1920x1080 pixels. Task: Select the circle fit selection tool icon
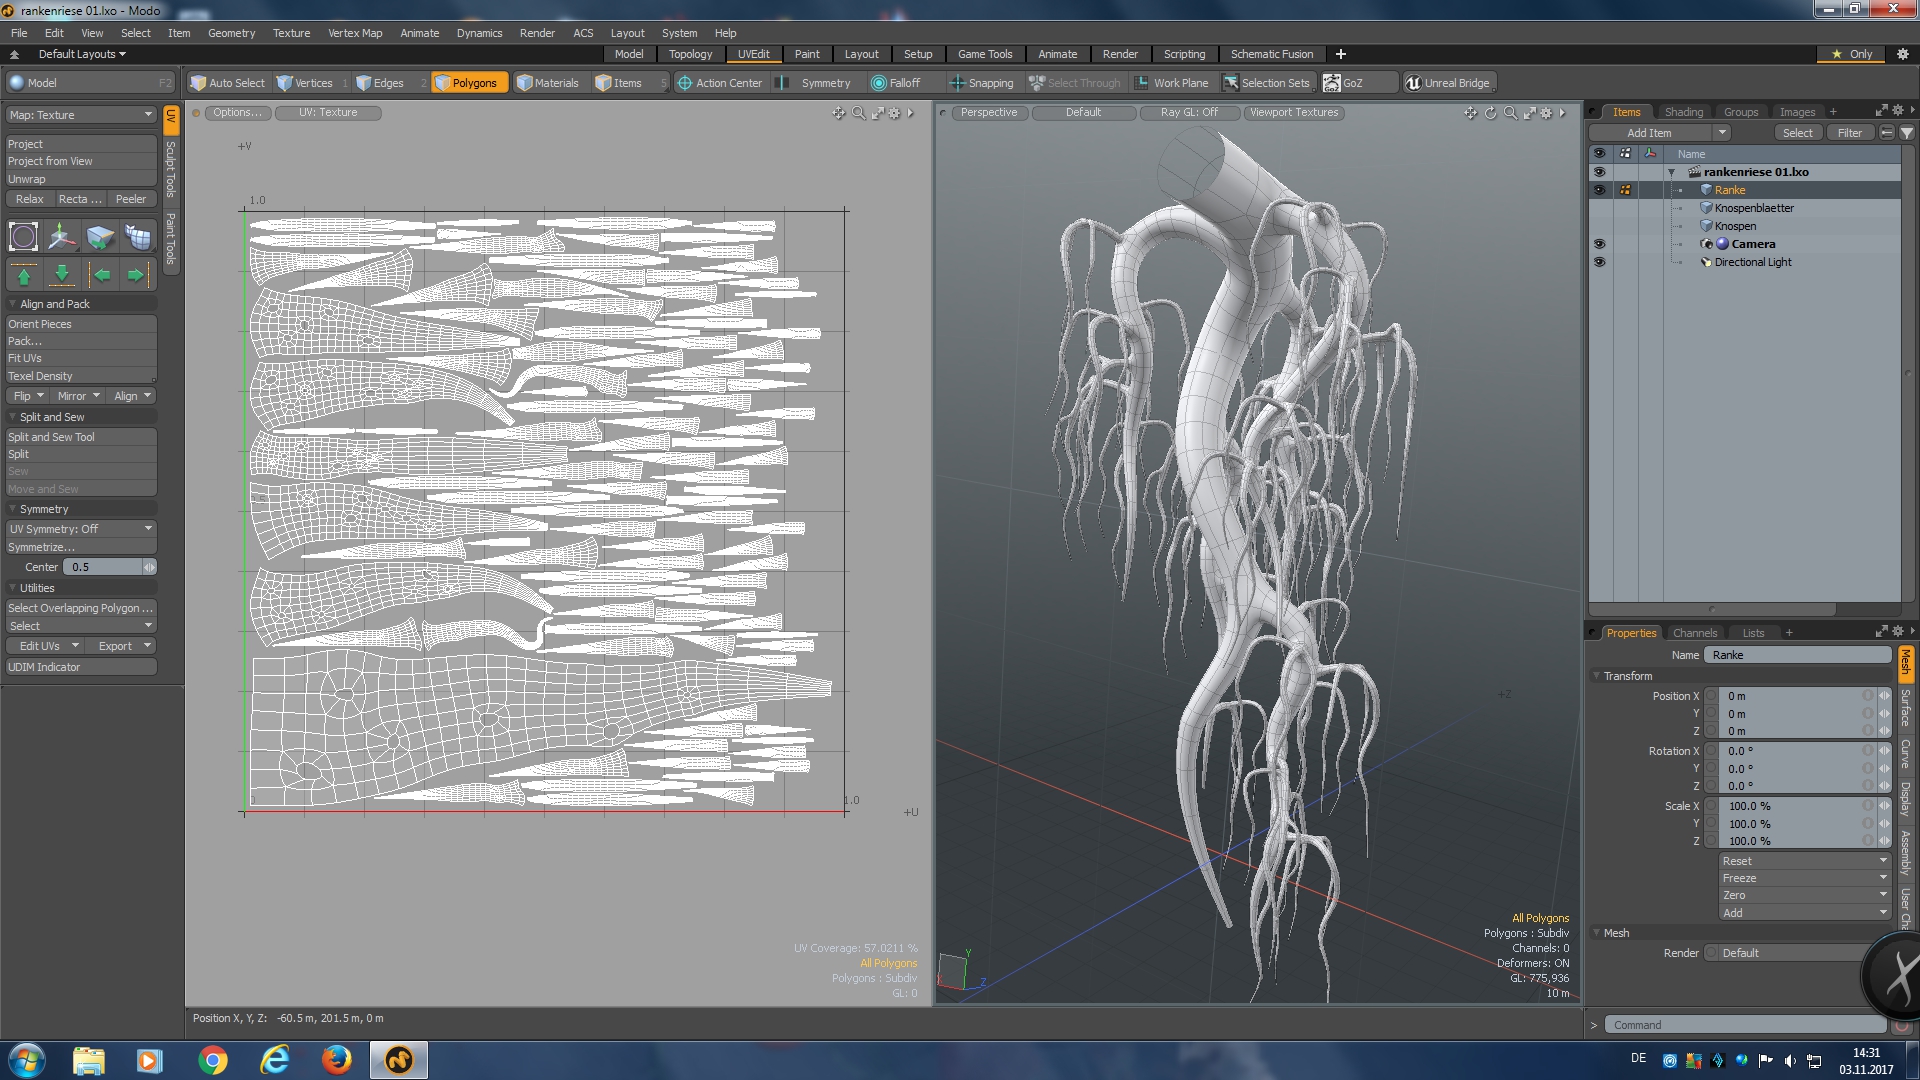click(x=23, y=237)
